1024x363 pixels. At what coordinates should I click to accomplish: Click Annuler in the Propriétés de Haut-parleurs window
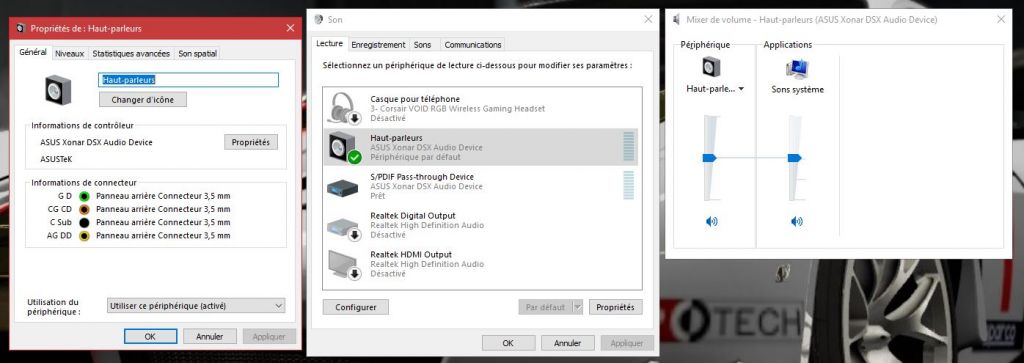pyautogui.click(x=210, y=336)
